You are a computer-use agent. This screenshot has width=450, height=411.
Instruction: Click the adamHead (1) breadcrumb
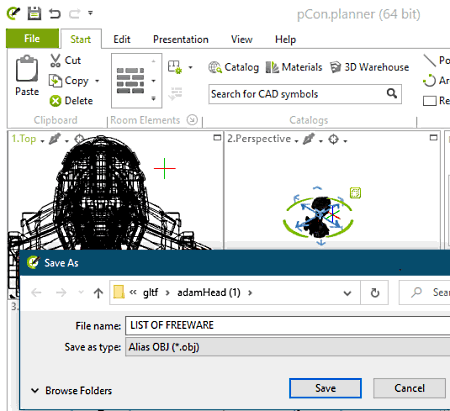click(x=209, y=293)
